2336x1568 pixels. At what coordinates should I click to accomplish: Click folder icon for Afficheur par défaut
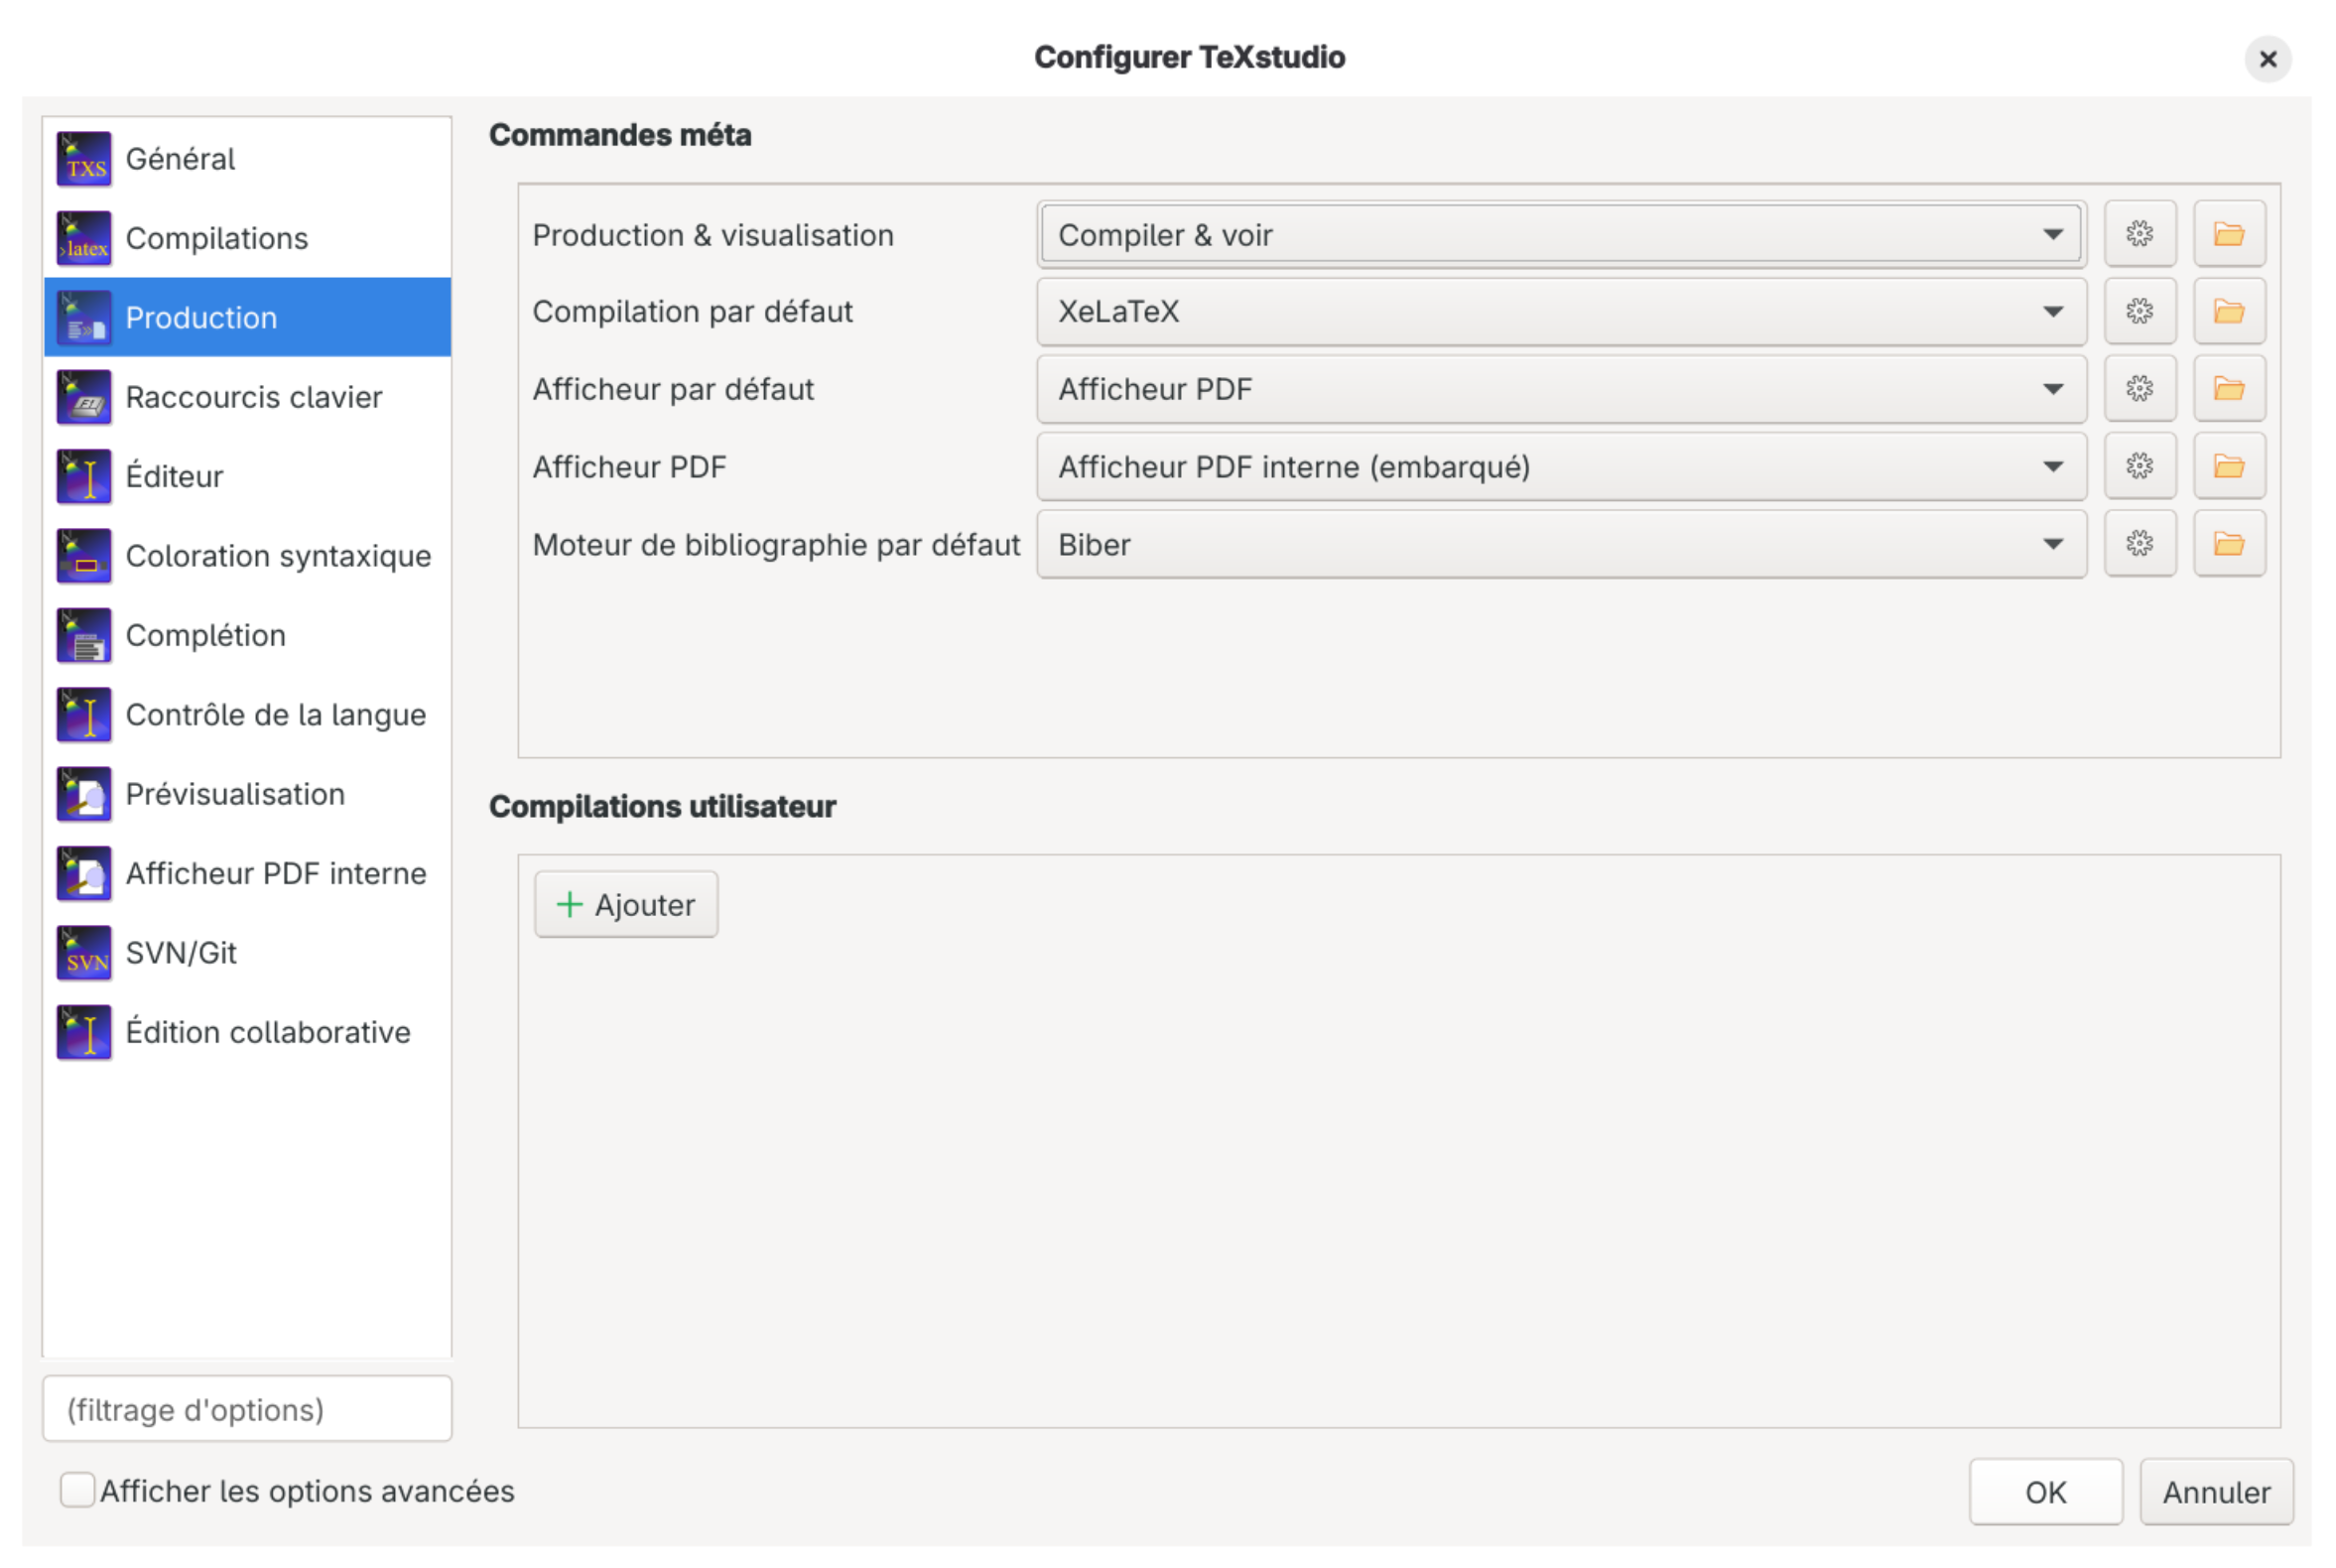pyautogui.click(x=2229, y=388)
